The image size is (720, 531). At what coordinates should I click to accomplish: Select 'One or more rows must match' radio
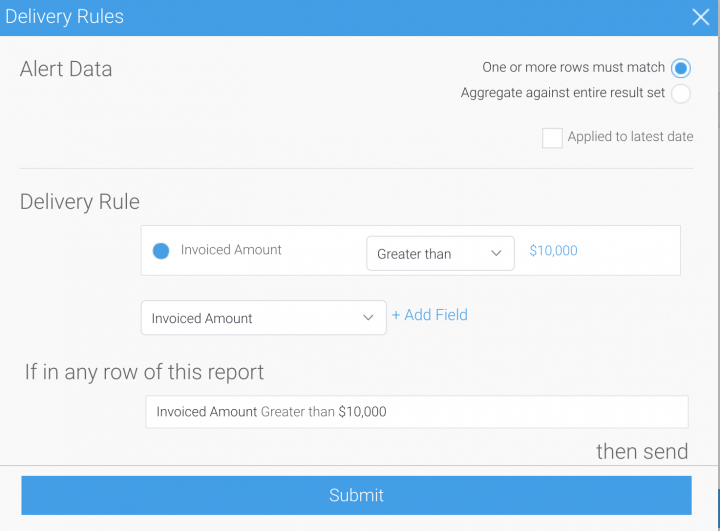pos(681,68)
